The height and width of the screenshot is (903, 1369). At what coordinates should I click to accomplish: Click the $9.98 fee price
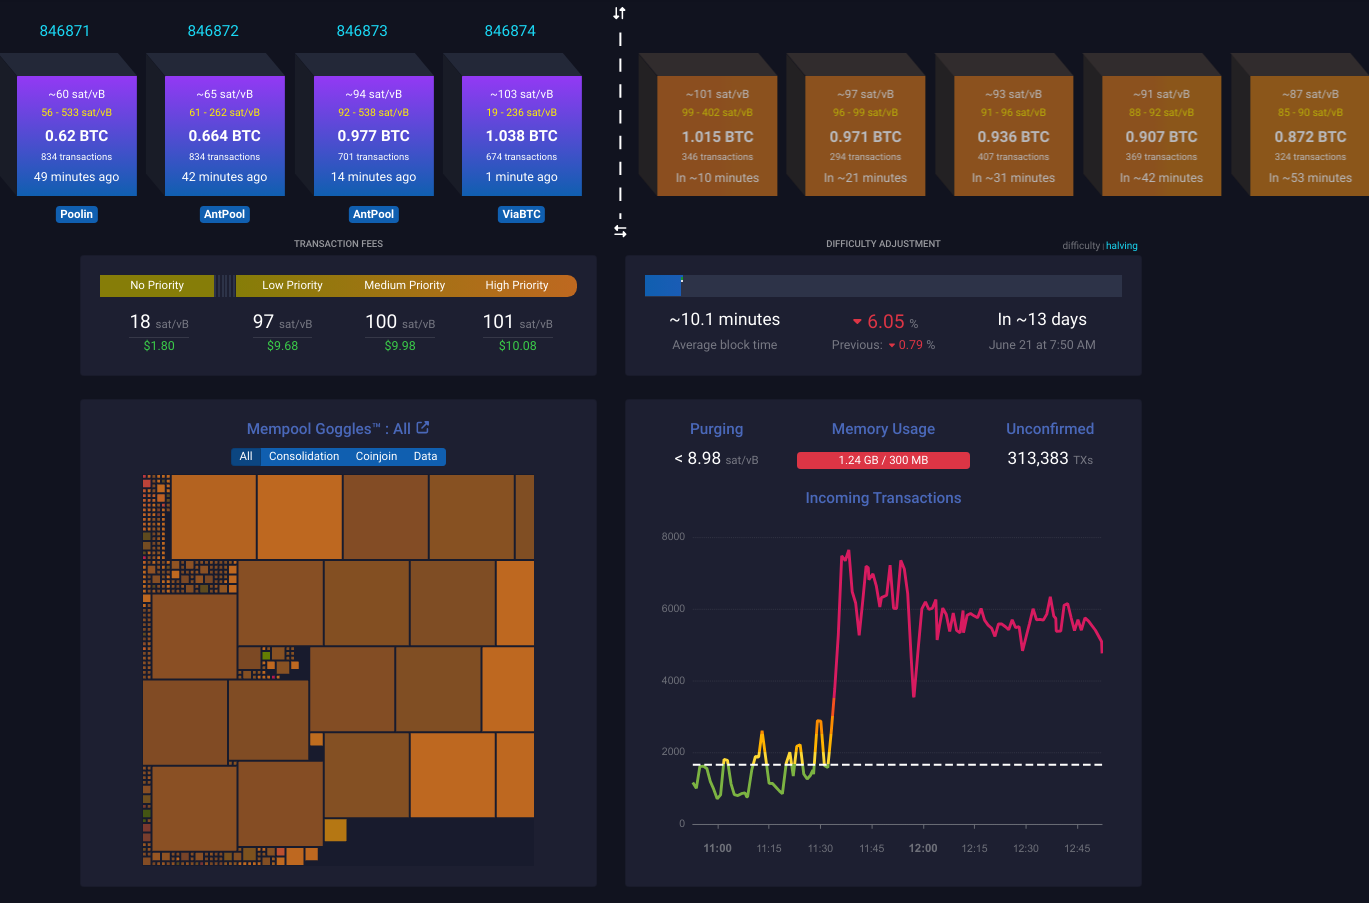[x=400, y=346]
